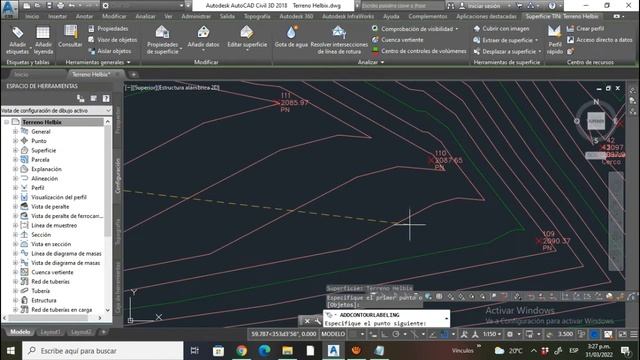640x360 pixels.
Task: Click the Añadir leyenda icon
Action: point(43,33)
